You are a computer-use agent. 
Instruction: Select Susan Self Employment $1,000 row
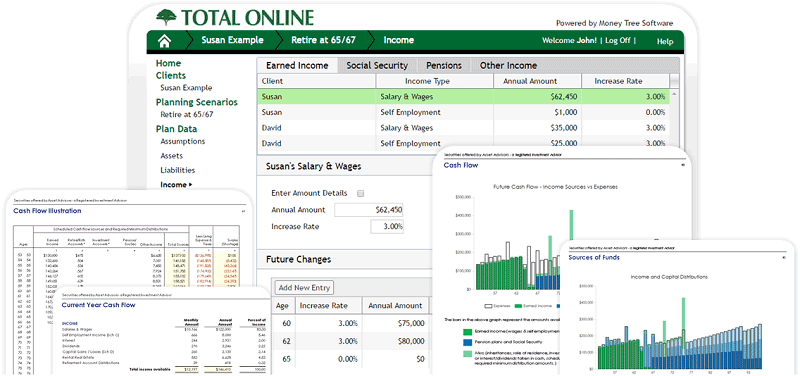point(463,112)
